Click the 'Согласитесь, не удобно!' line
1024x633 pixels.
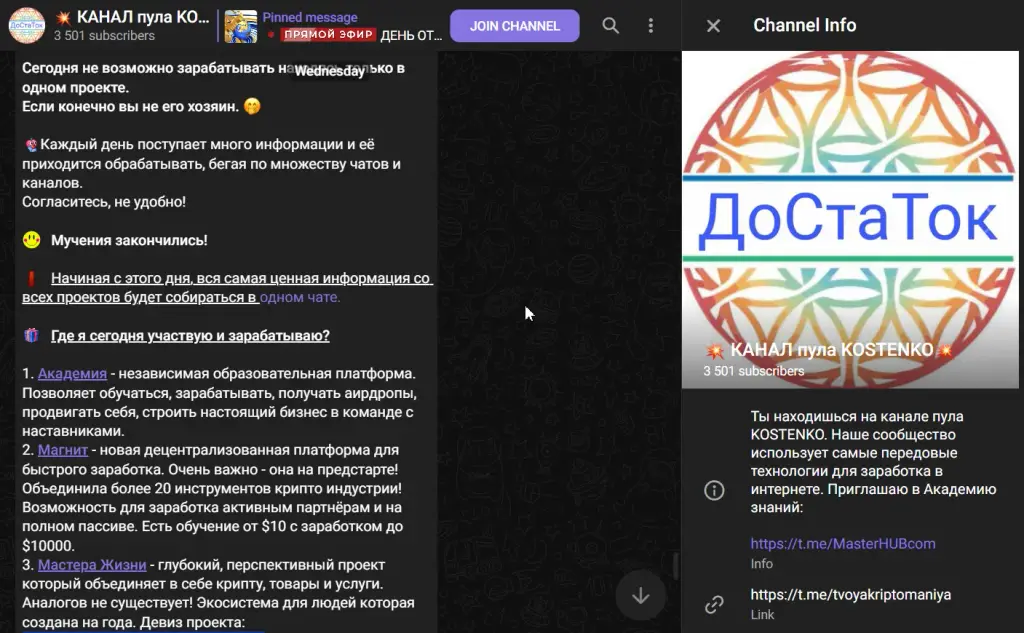tap(104, 202)
